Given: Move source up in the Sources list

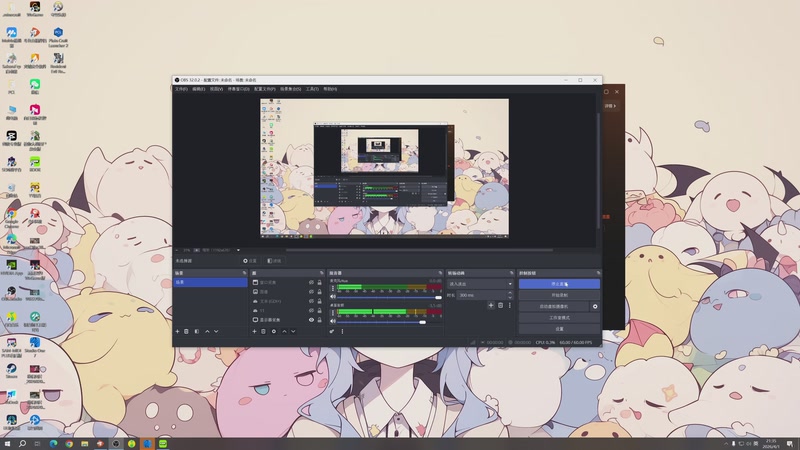Looking at the screenshot, I should pyautogui.click(x=284, y=332).
